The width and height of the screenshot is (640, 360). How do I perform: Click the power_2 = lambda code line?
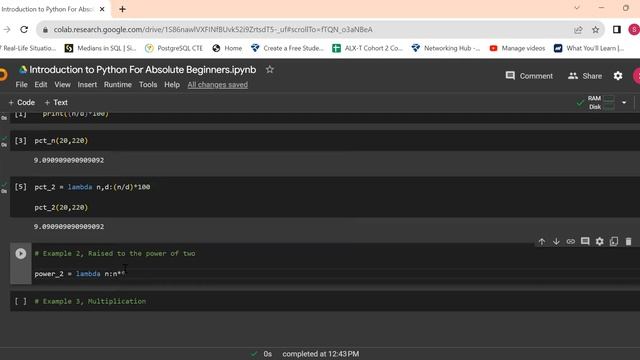click(x=80, y=273)
